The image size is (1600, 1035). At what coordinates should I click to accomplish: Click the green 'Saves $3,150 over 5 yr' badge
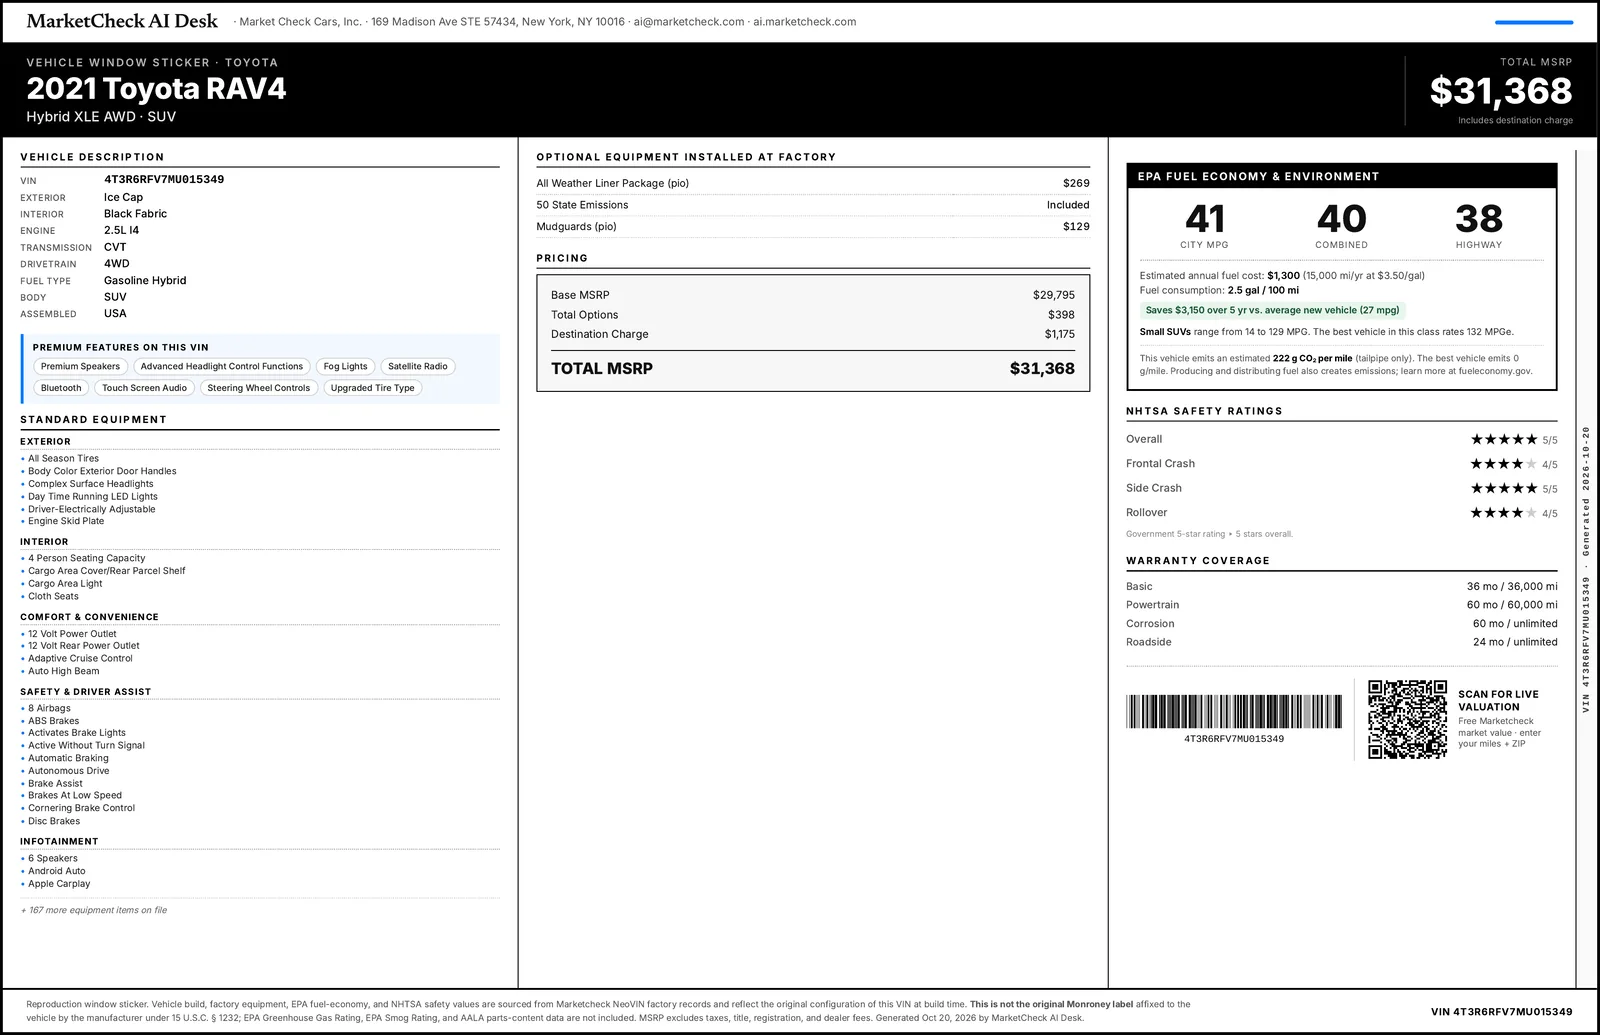click(x=1273, y=310)
